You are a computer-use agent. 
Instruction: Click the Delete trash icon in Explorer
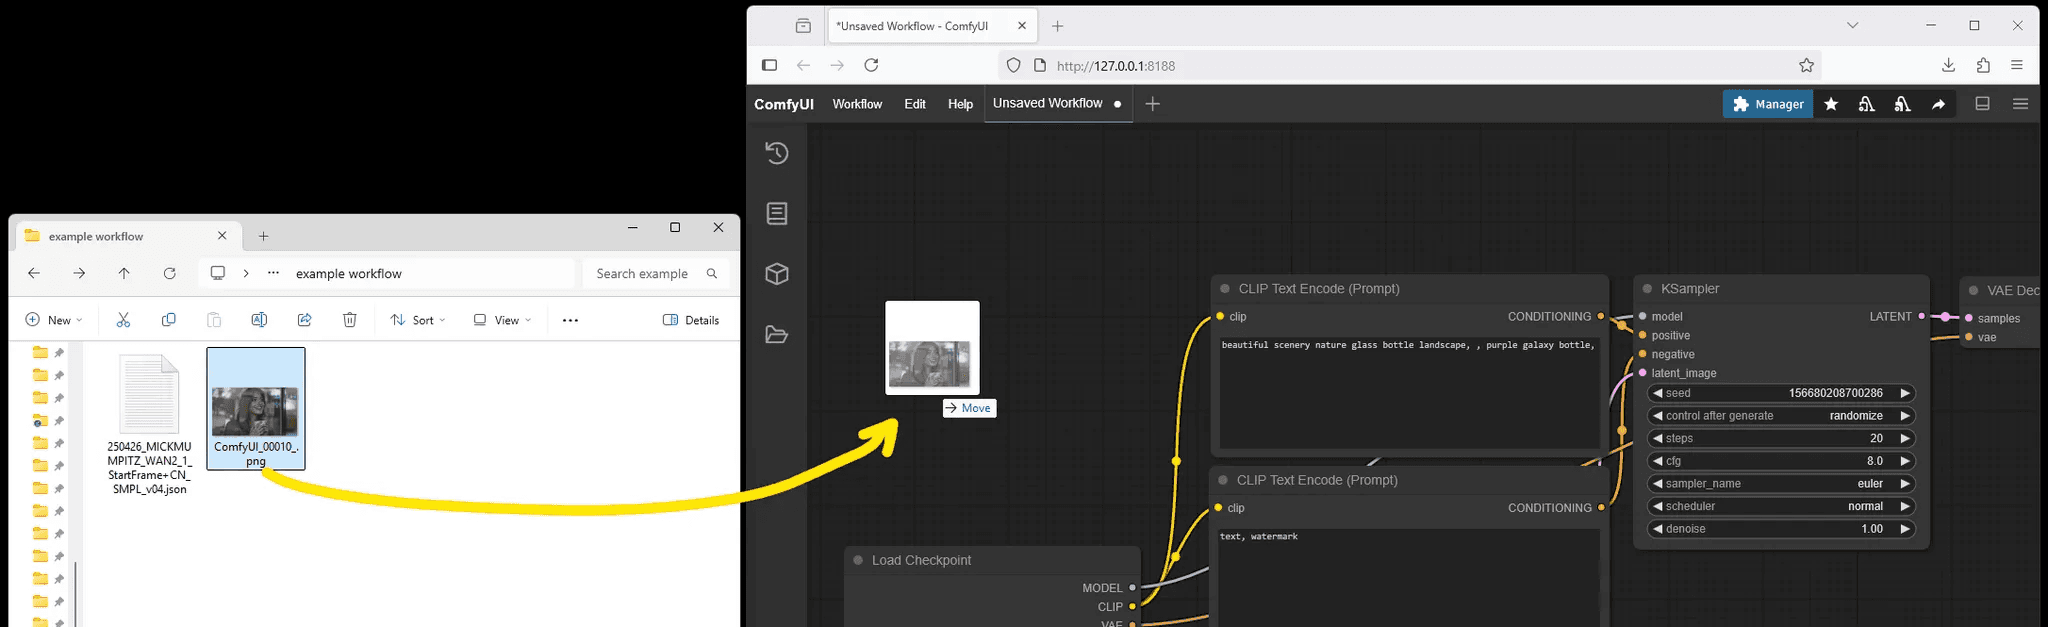[x=349, y=320]
